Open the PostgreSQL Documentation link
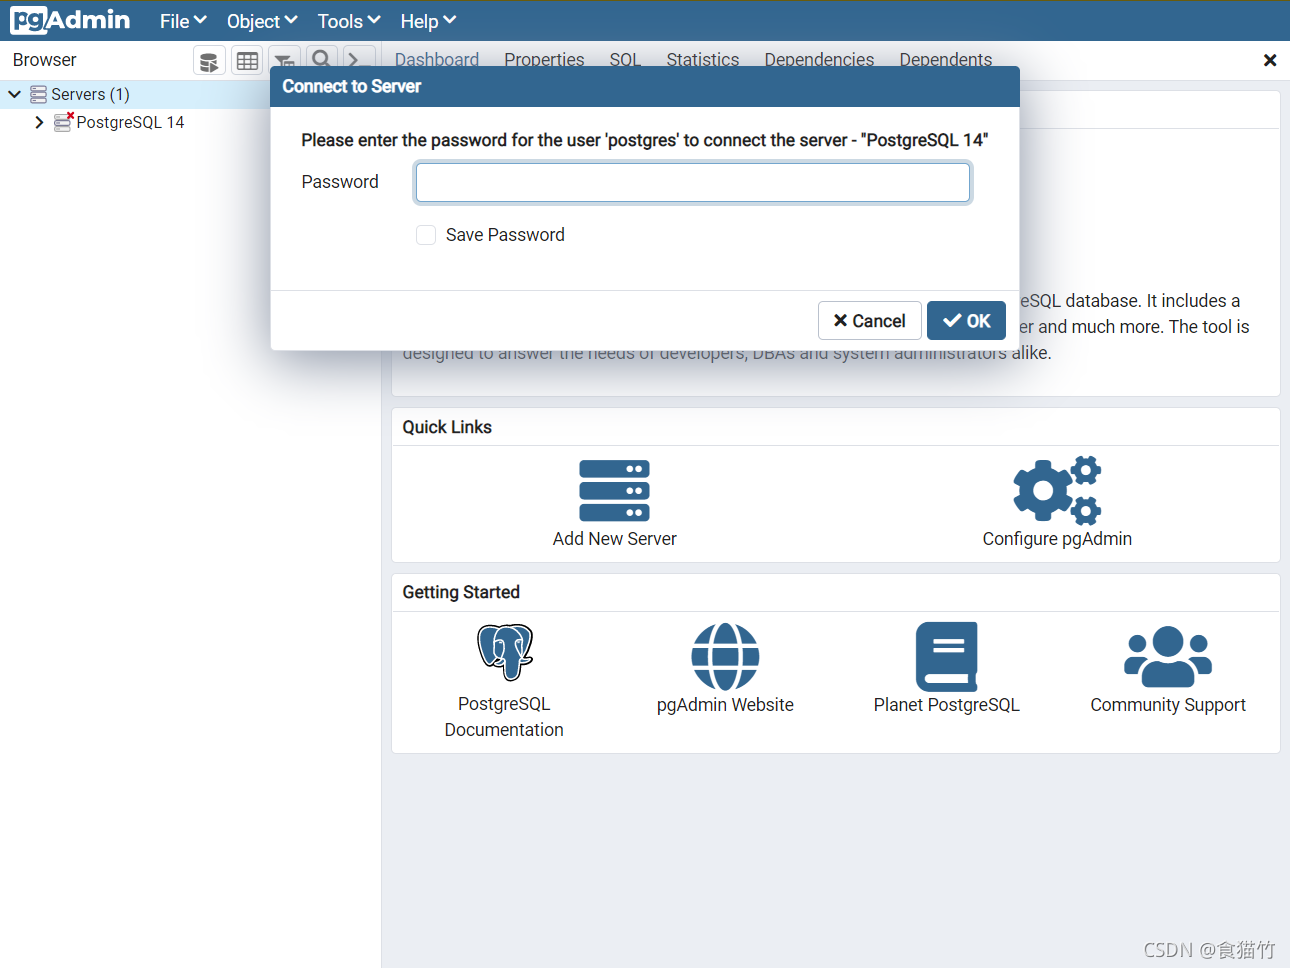This screenshot has height=968, width=1290. [504, 717]
